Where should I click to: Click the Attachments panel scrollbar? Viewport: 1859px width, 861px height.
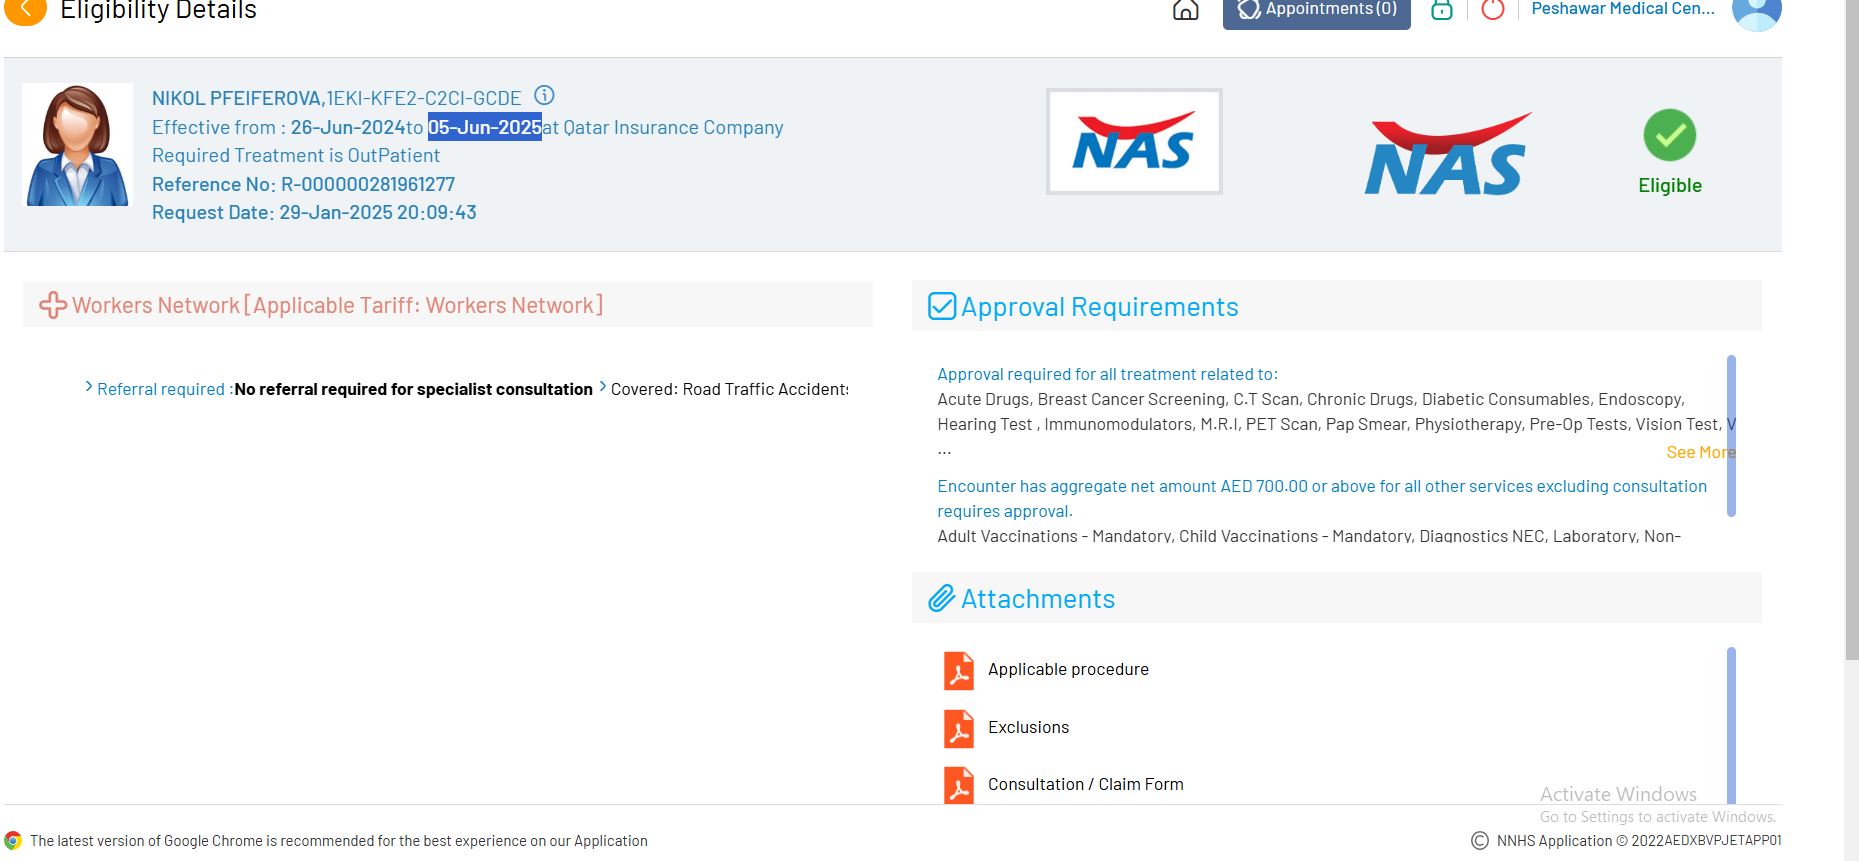1731,724
